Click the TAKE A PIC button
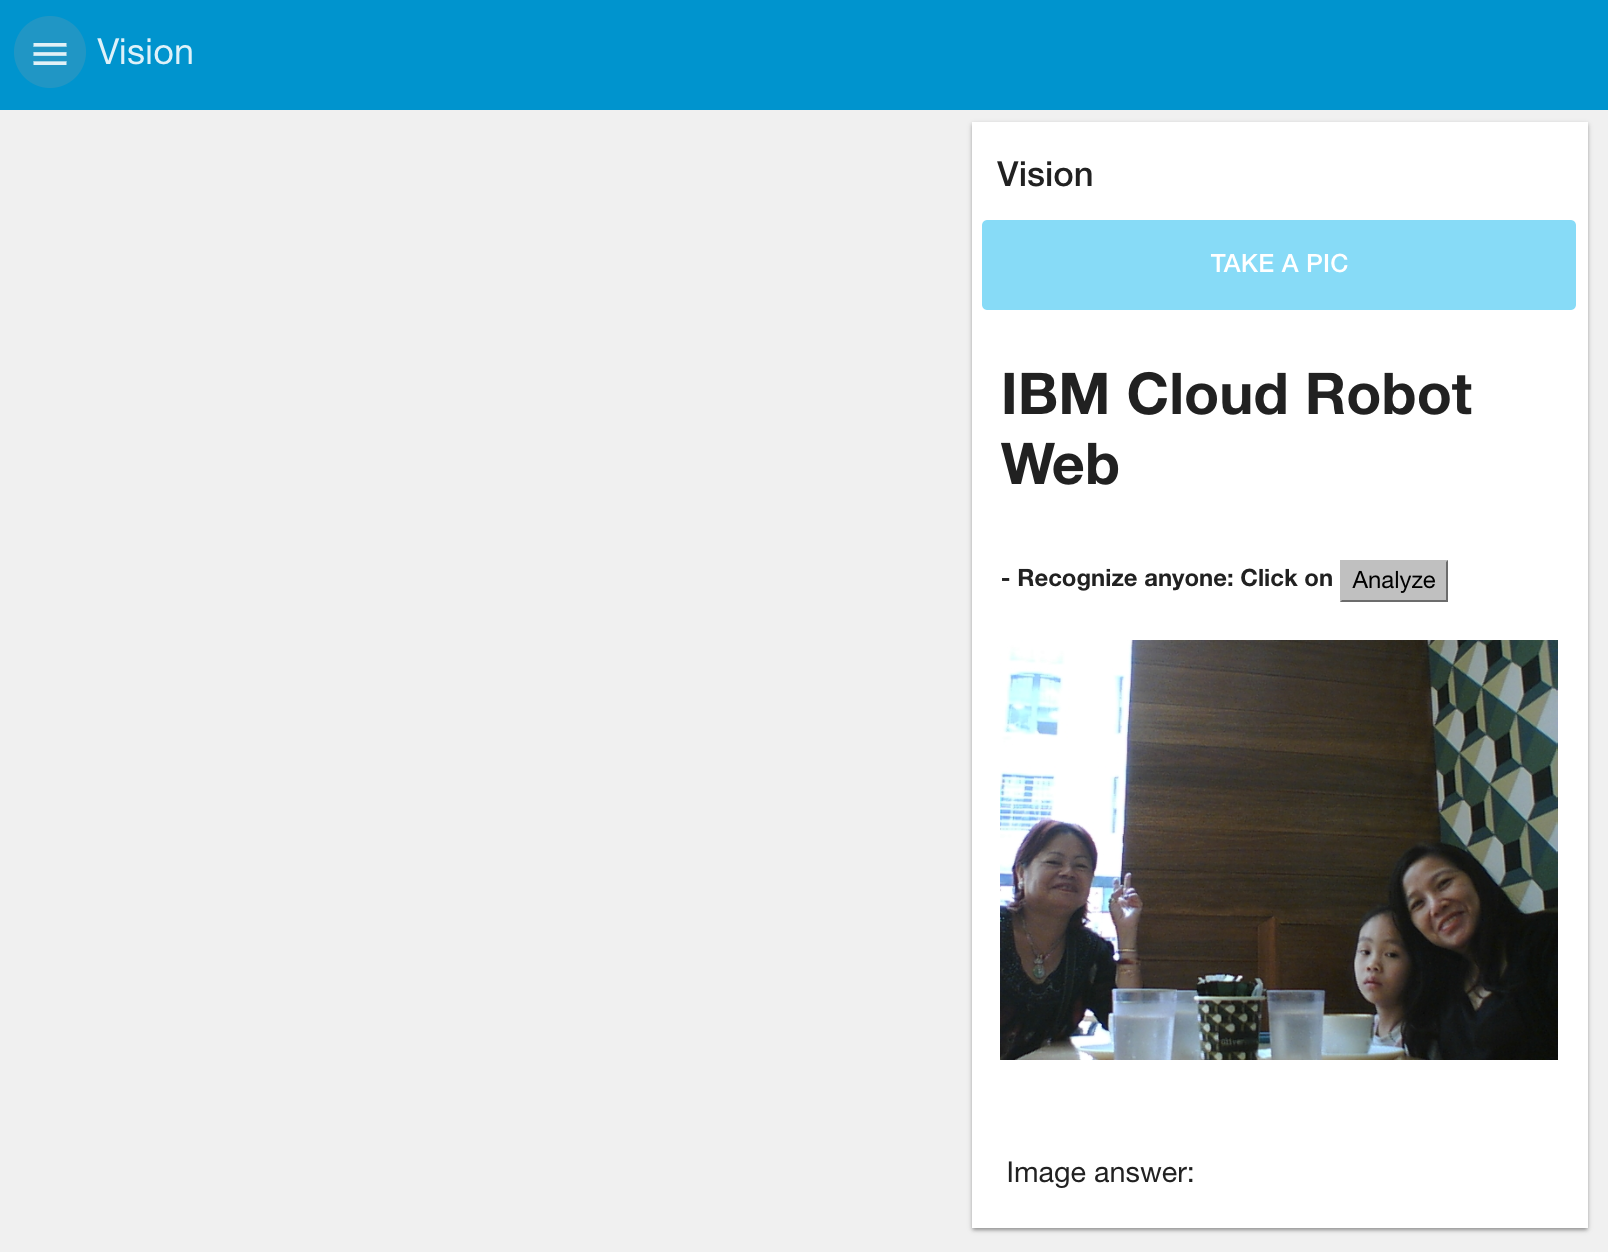The height and width of the screenshot is (1252, 1608). 1279,265
